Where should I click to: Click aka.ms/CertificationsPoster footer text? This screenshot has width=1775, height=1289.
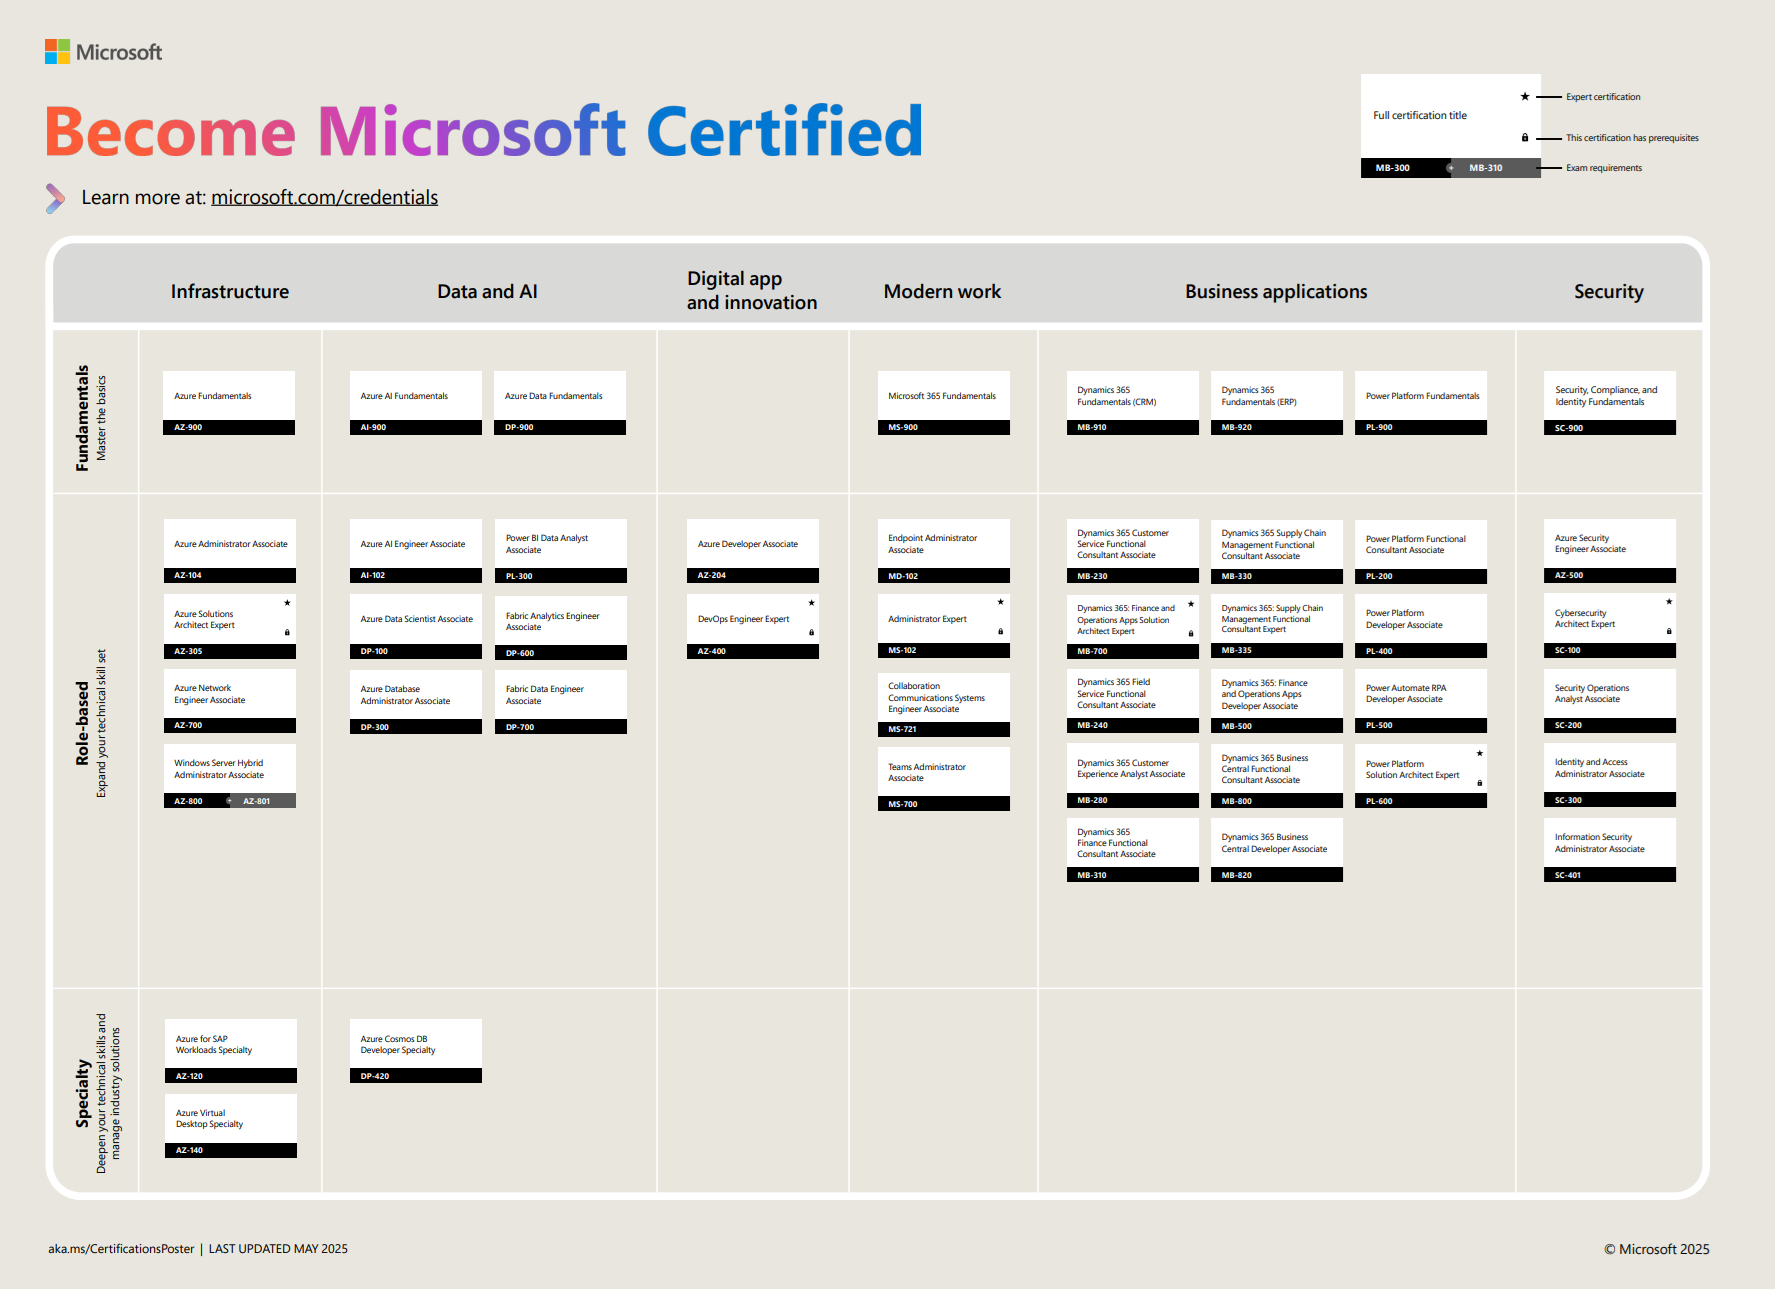pos(121,1249)
